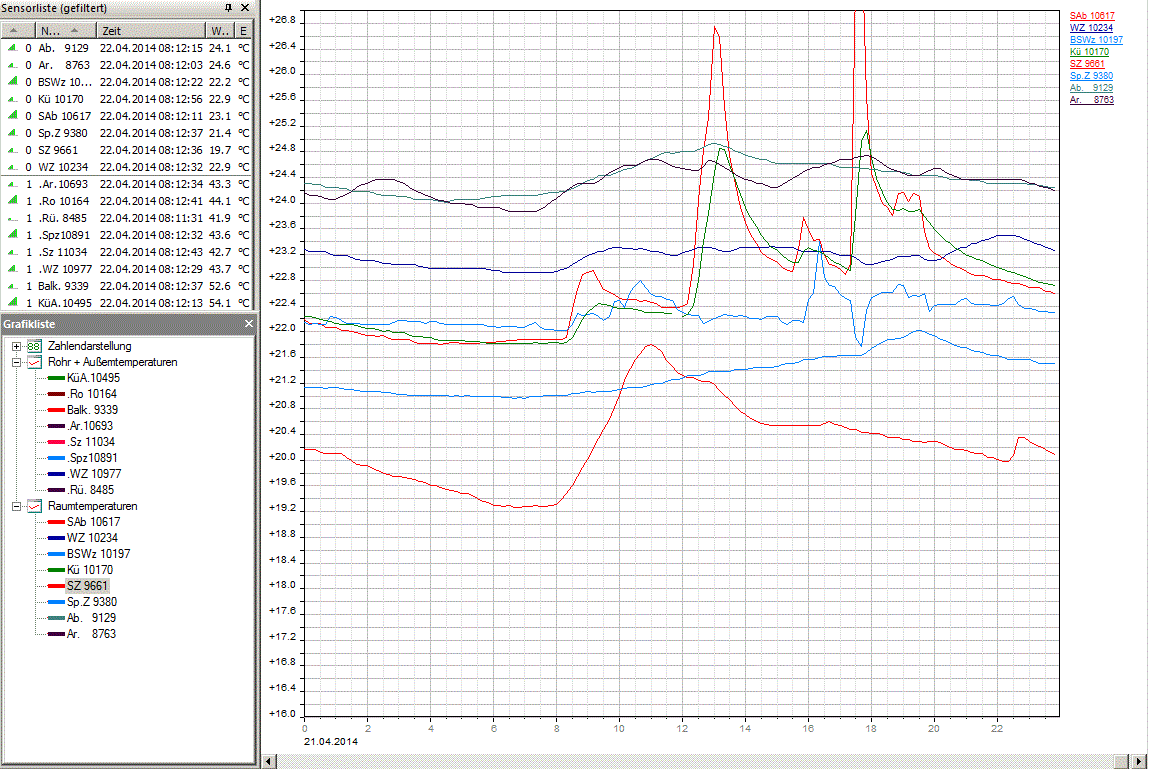The height and width of the screenshot is (769, 1149).
Task: Click the first column's sort arrow header in Sensorliste
Action: [x=18, y=31]
